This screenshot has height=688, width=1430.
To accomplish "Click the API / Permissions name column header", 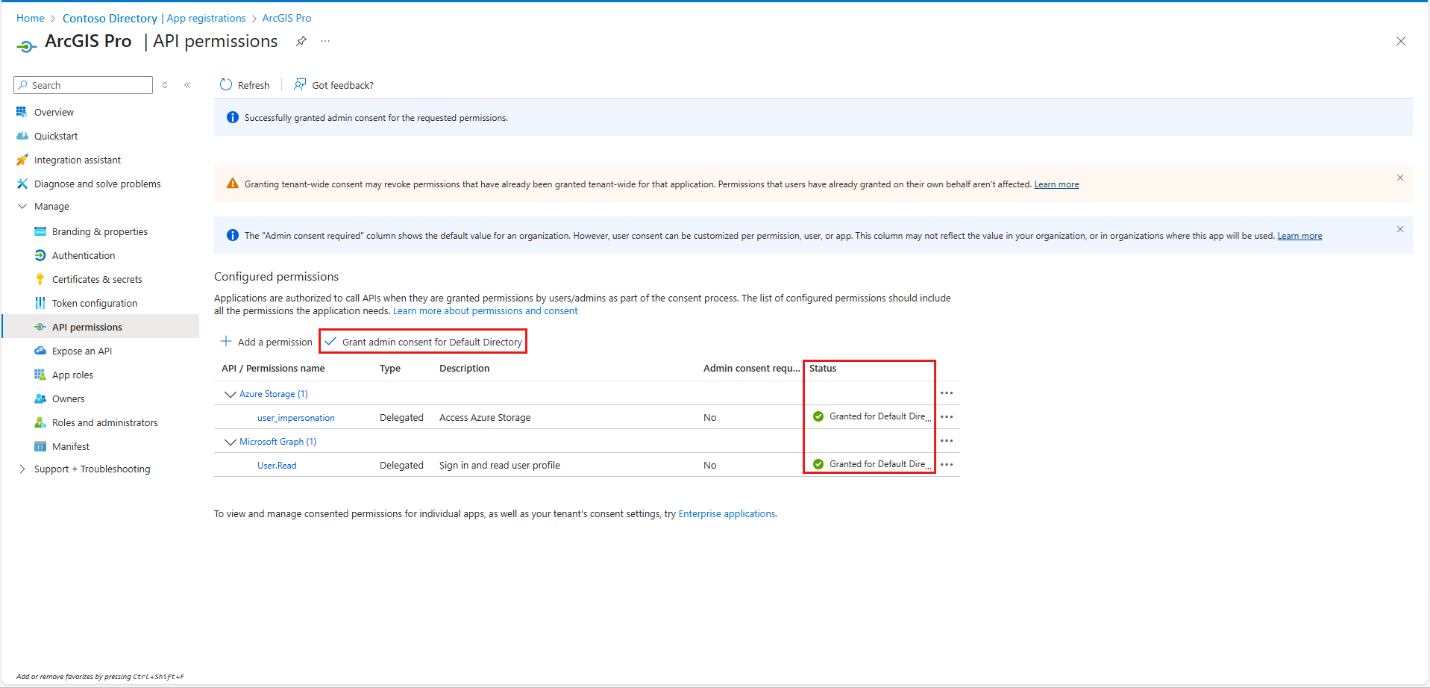I will [x=273, y=369].
